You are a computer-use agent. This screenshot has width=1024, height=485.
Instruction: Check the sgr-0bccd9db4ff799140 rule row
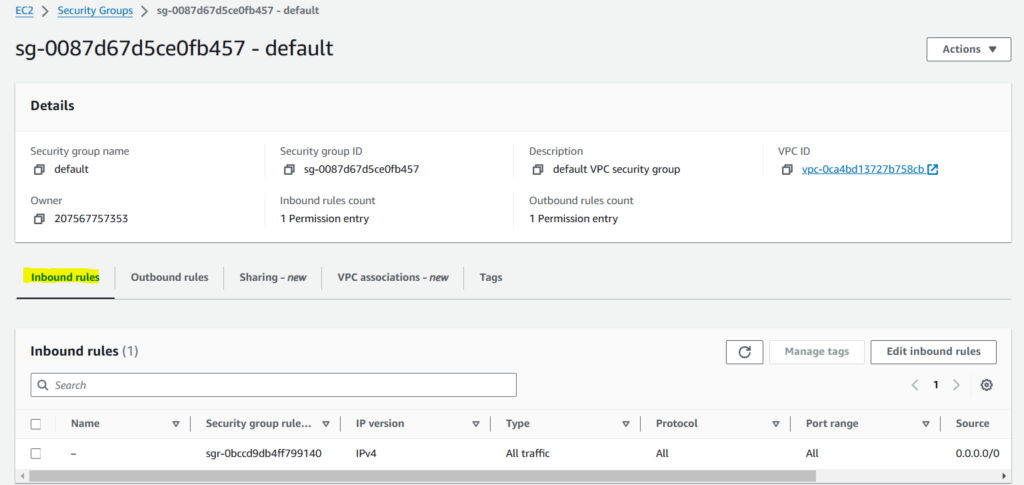click(36, 453)
